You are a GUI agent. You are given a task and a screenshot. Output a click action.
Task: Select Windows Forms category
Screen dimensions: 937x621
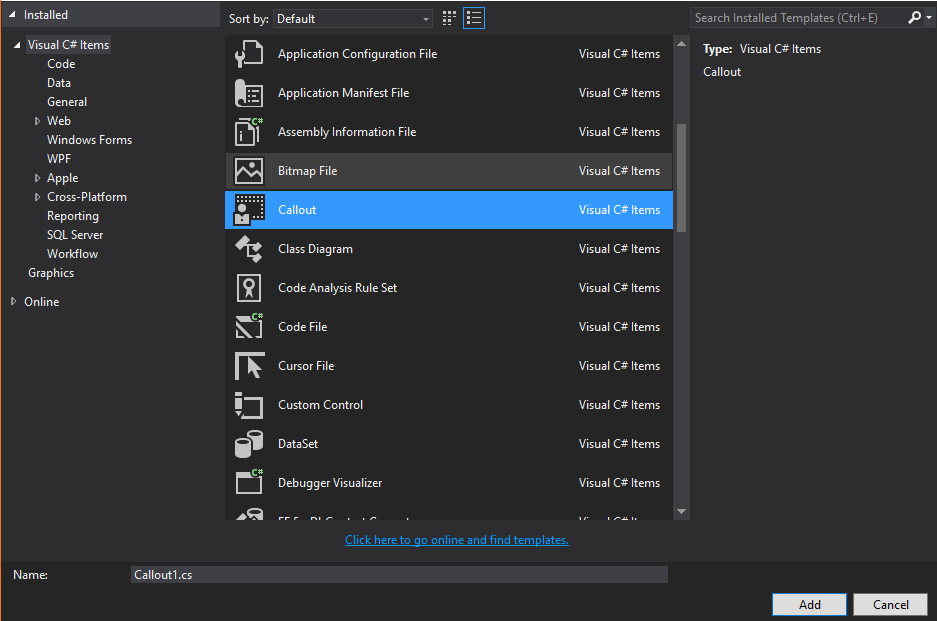coord(89,140)
